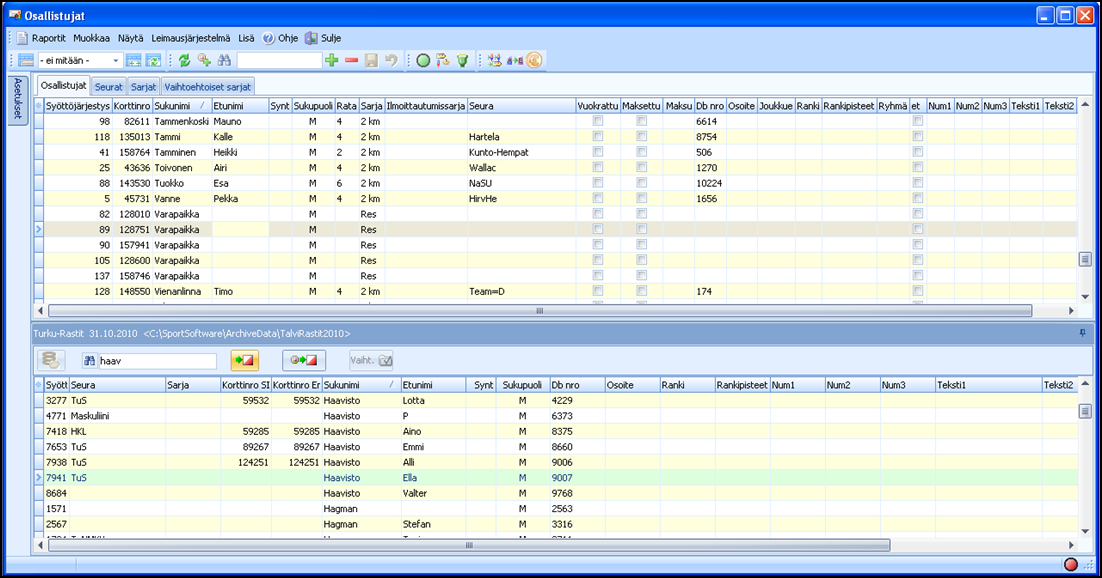This screenshot has height=578, width=1102.
Task: Click the undo arrow icon
Action: point(391,60)
